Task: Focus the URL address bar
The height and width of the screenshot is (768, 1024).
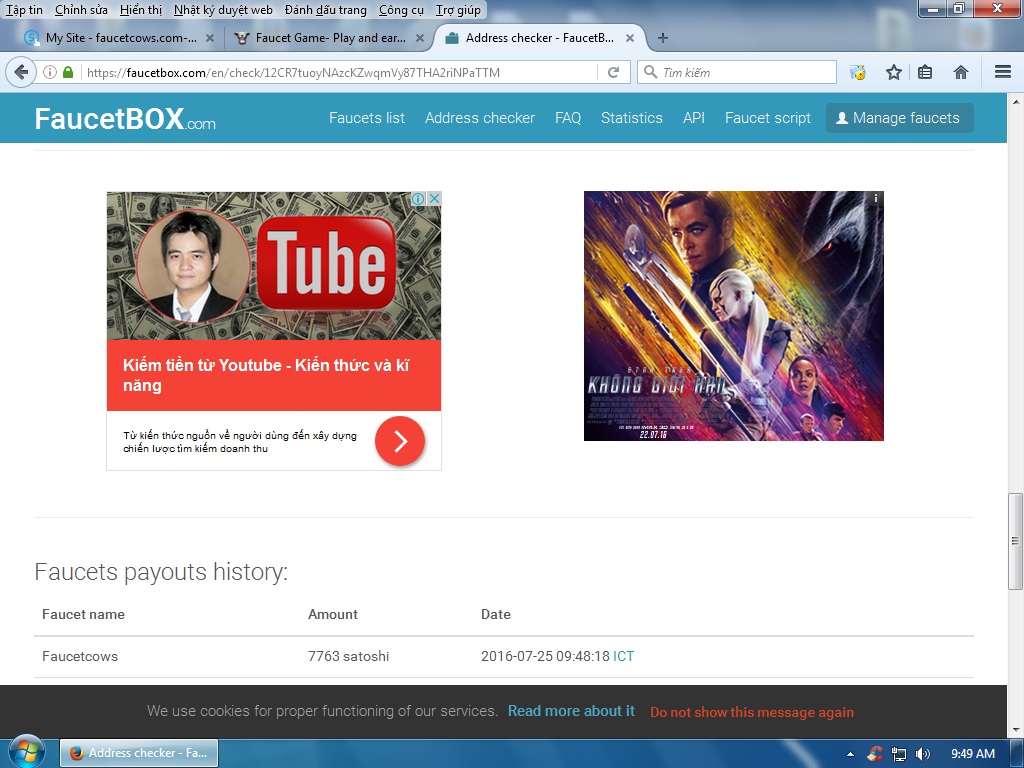Action: coord(340,72)
